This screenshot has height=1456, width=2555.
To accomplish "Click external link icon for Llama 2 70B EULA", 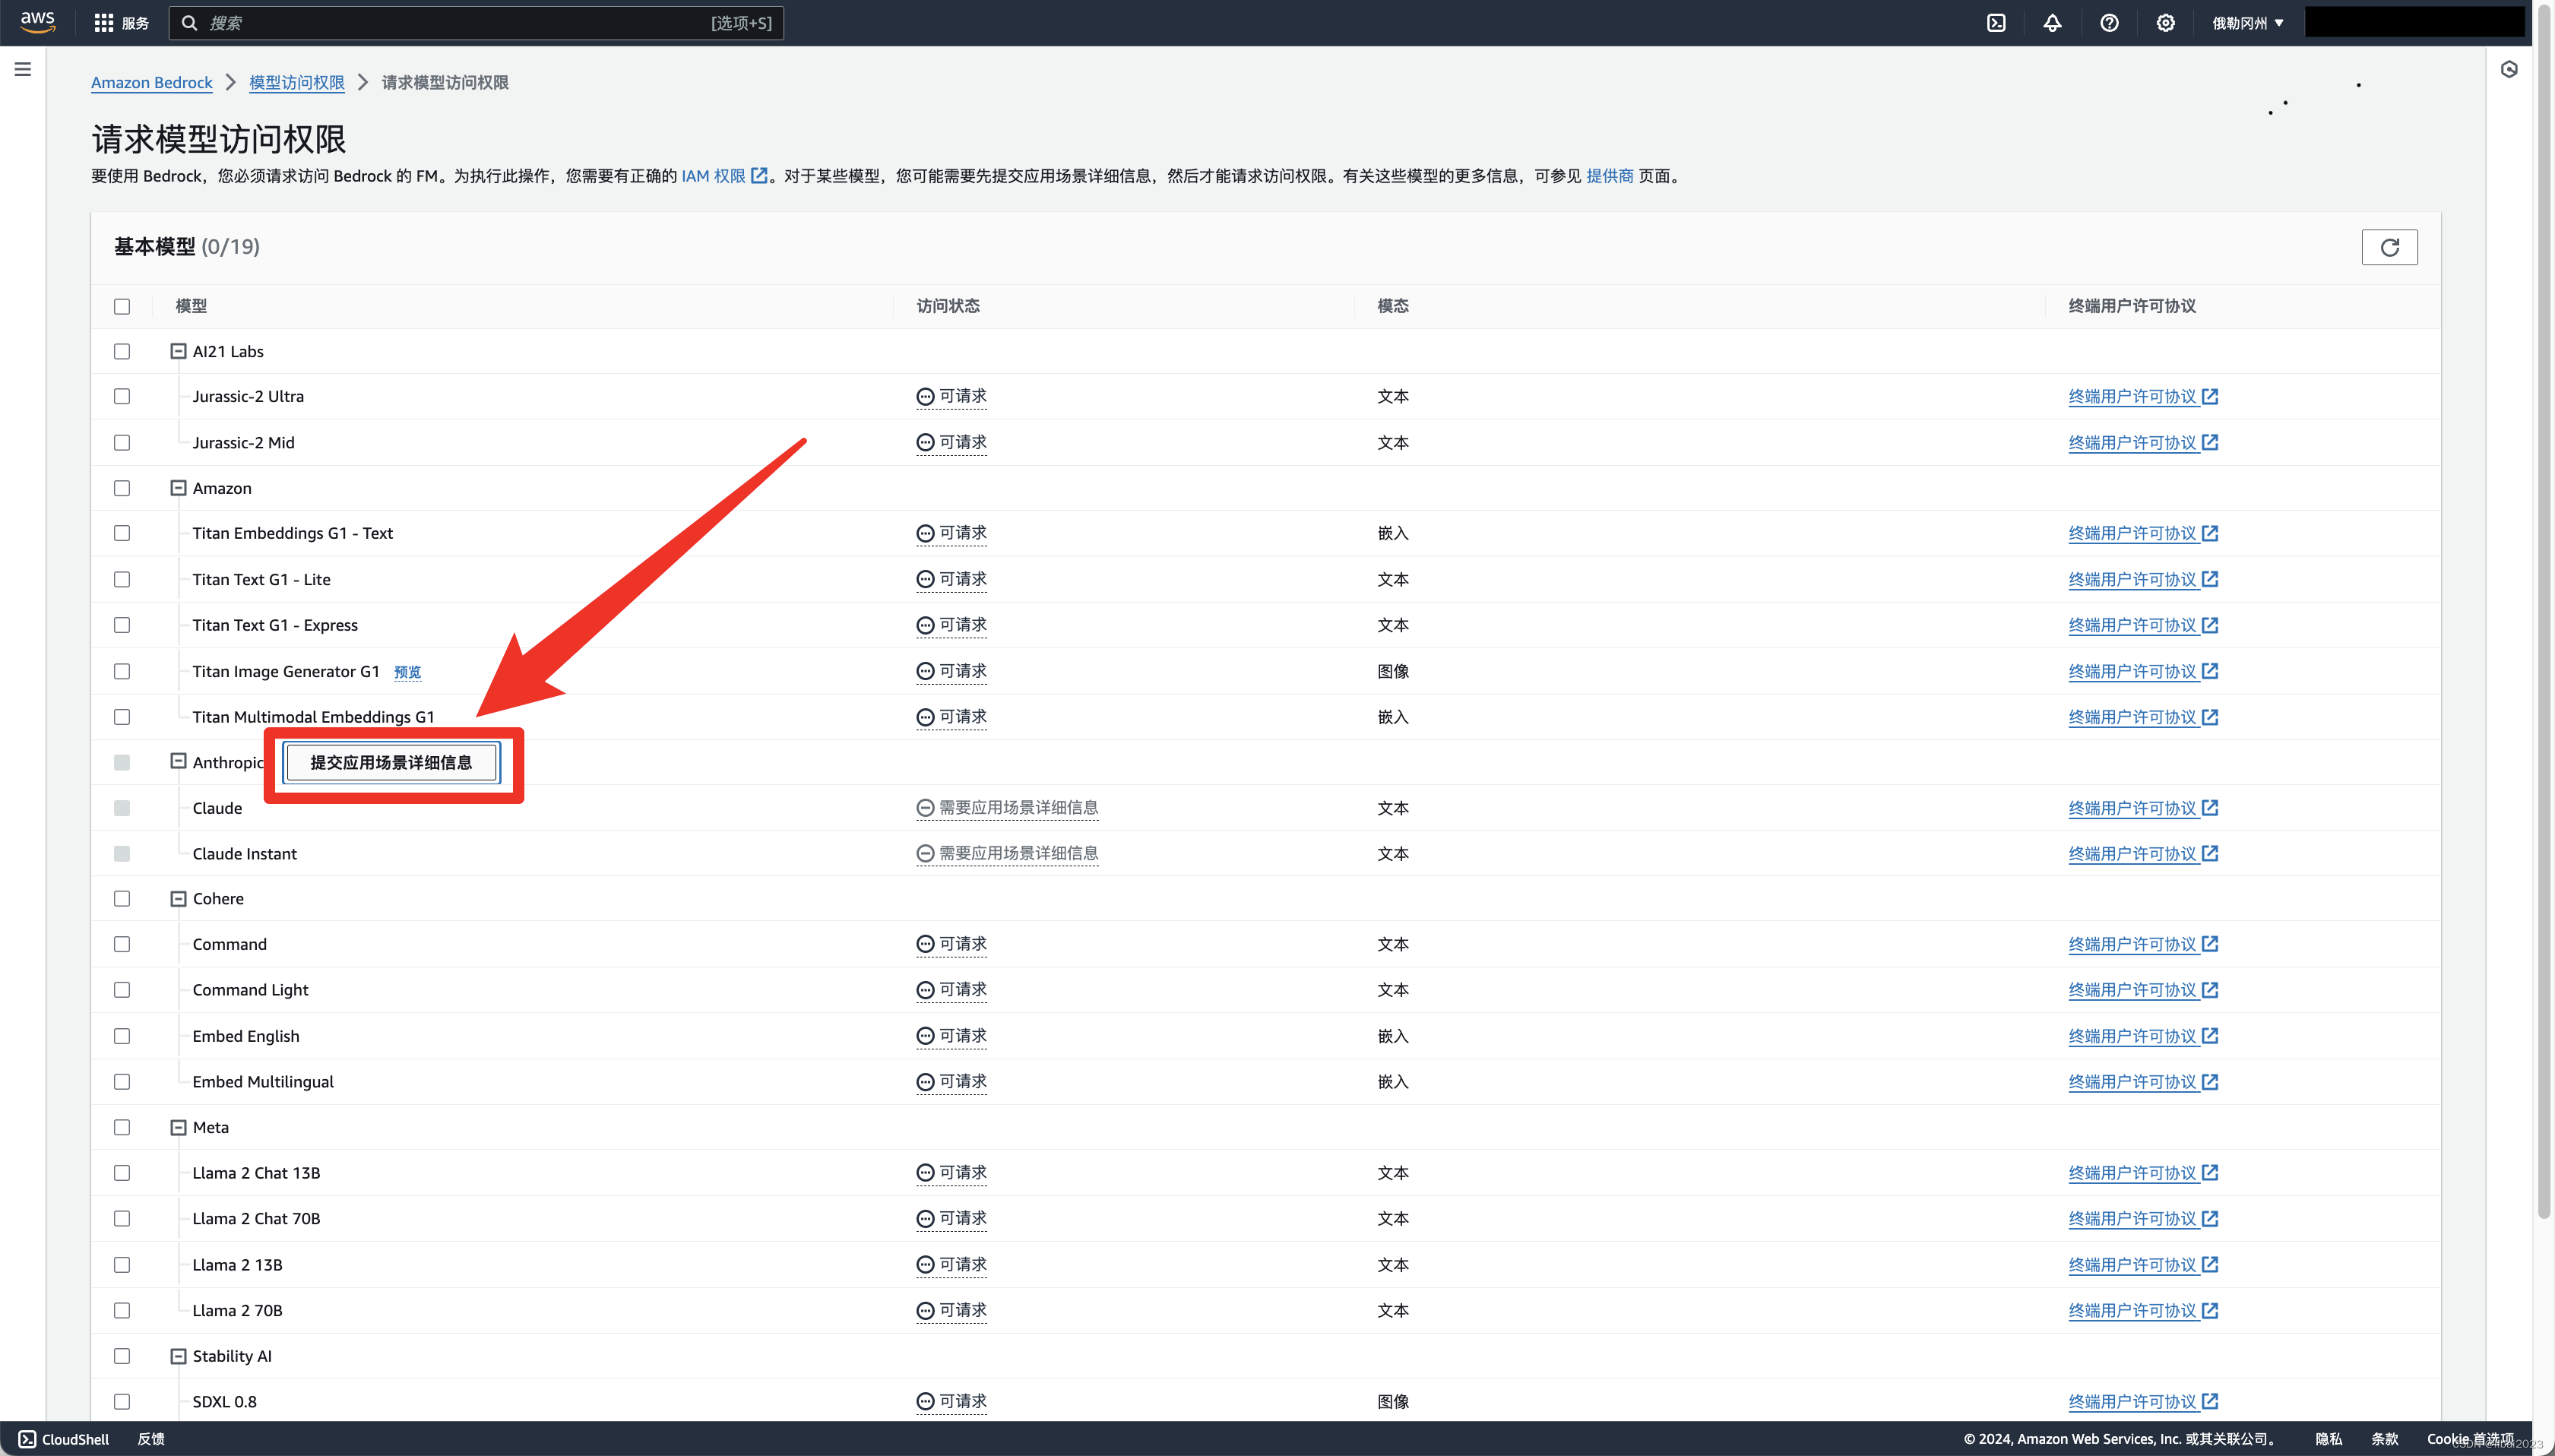I will (2210, 1310).
